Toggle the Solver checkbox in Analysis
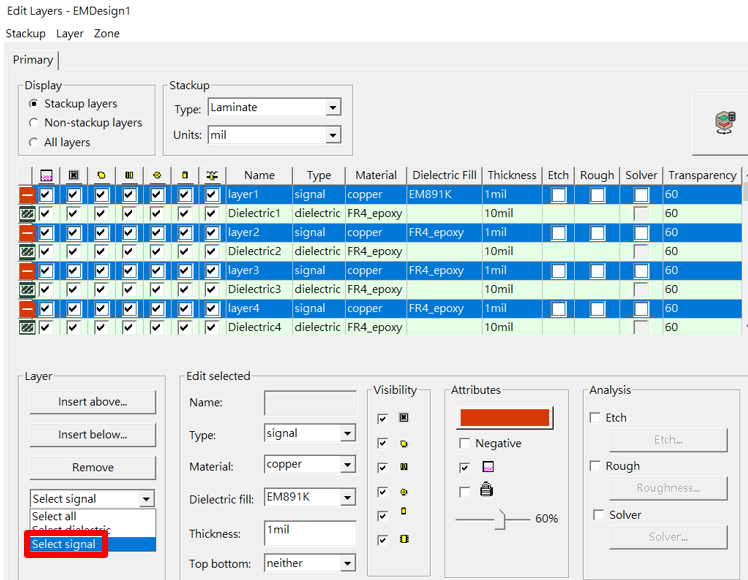Viewport: 748px width, 580px height. [598, 515]
